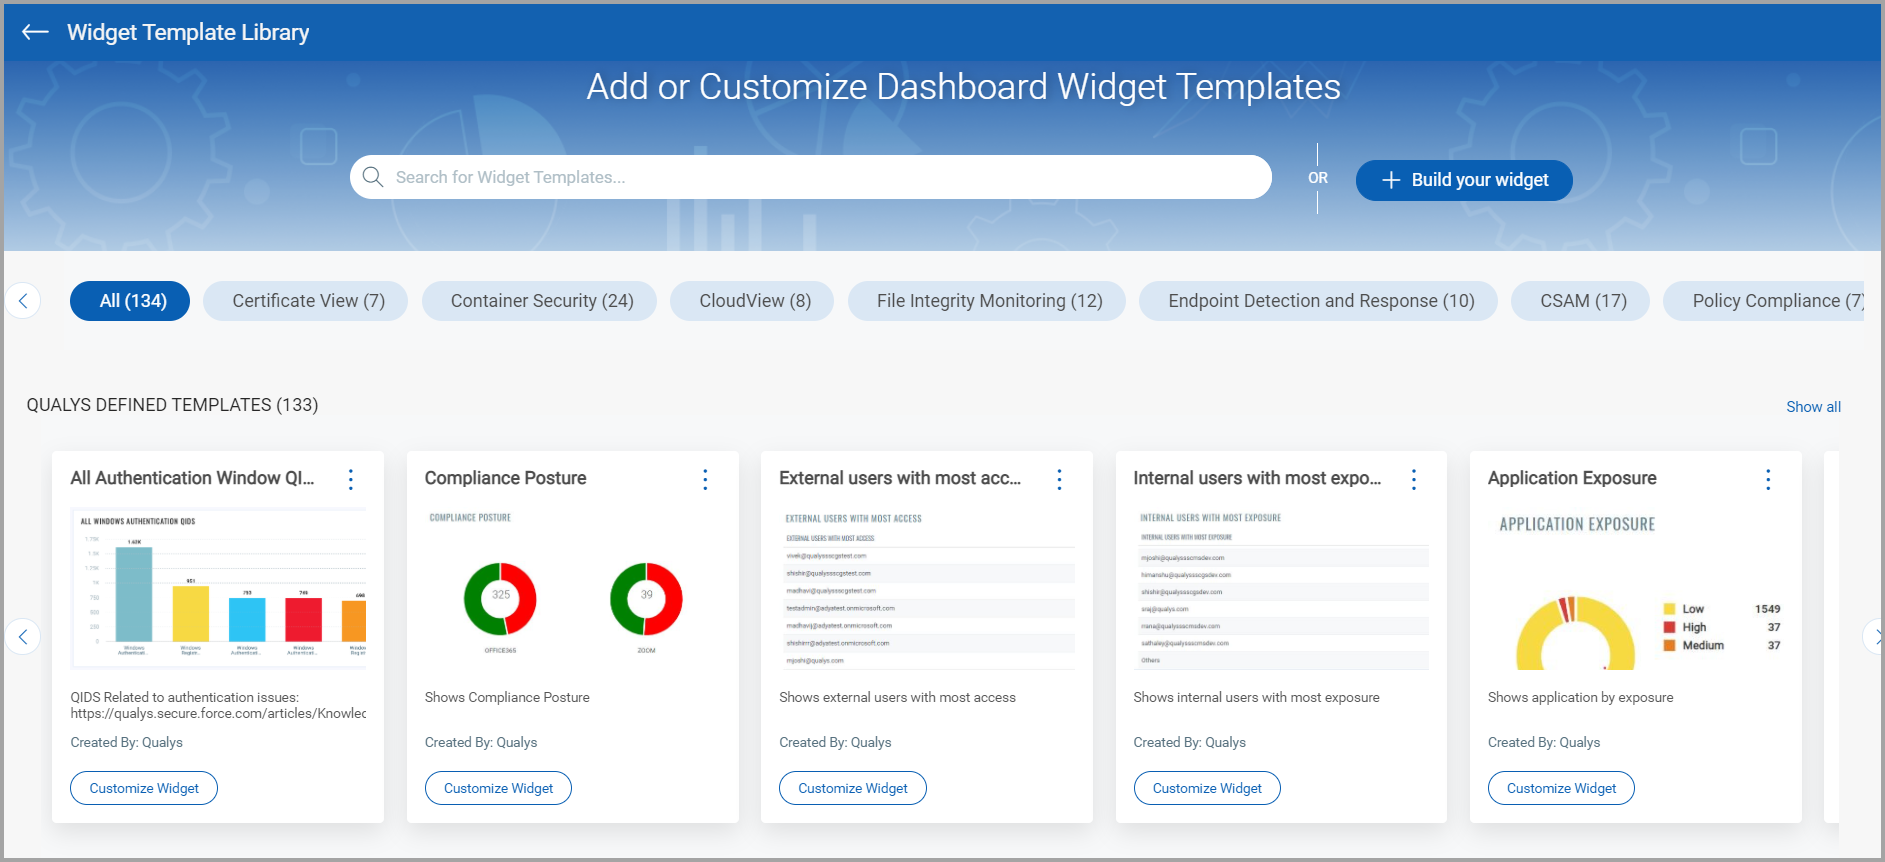Select the All (134) category

click(x=130, y=301)
